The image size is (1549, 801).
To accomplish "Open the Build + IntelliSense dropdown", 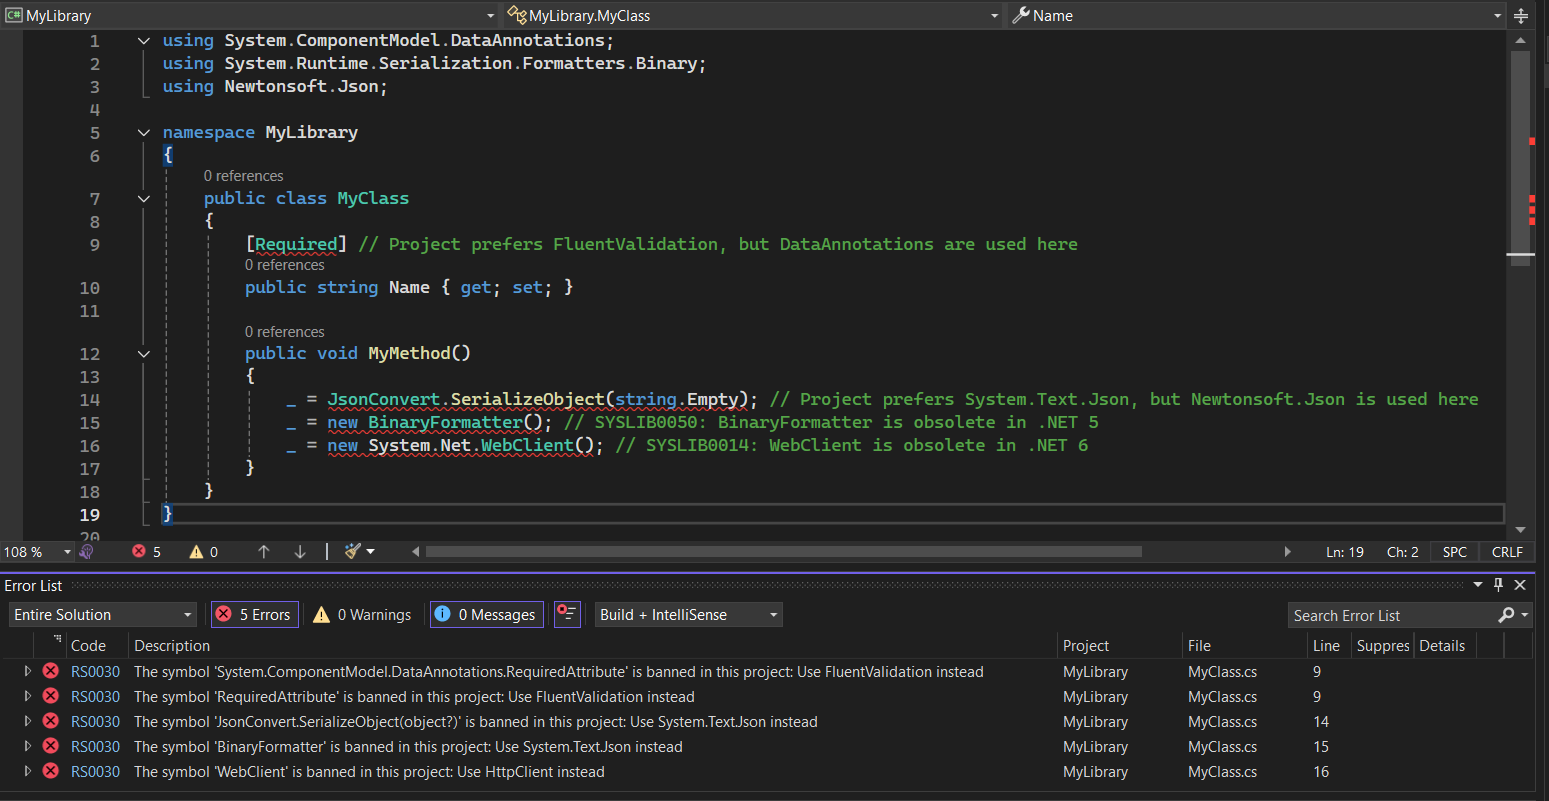I will point(688,614).
